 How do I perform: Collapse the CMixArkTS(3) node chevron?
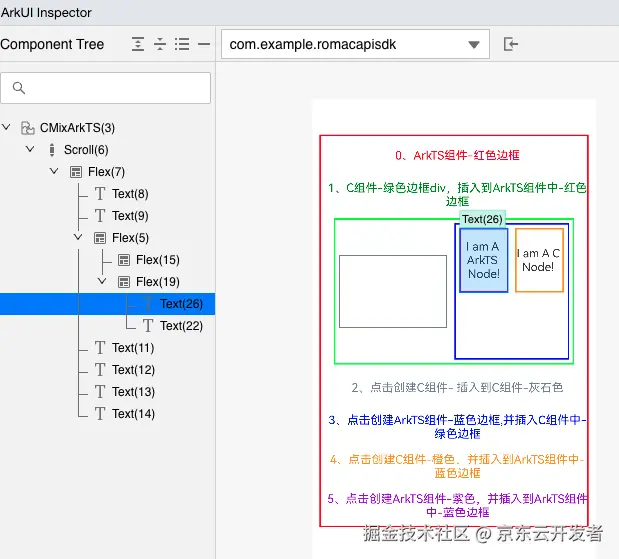6,127
